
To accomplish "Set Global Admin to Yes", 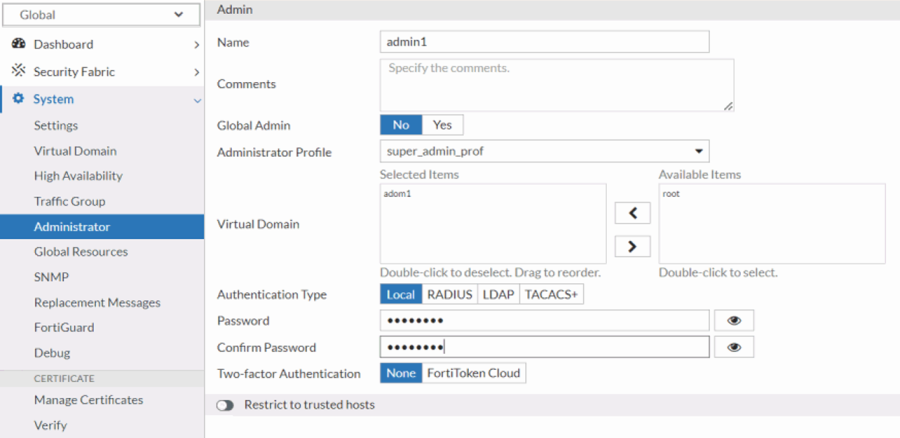I will point(442,125).
